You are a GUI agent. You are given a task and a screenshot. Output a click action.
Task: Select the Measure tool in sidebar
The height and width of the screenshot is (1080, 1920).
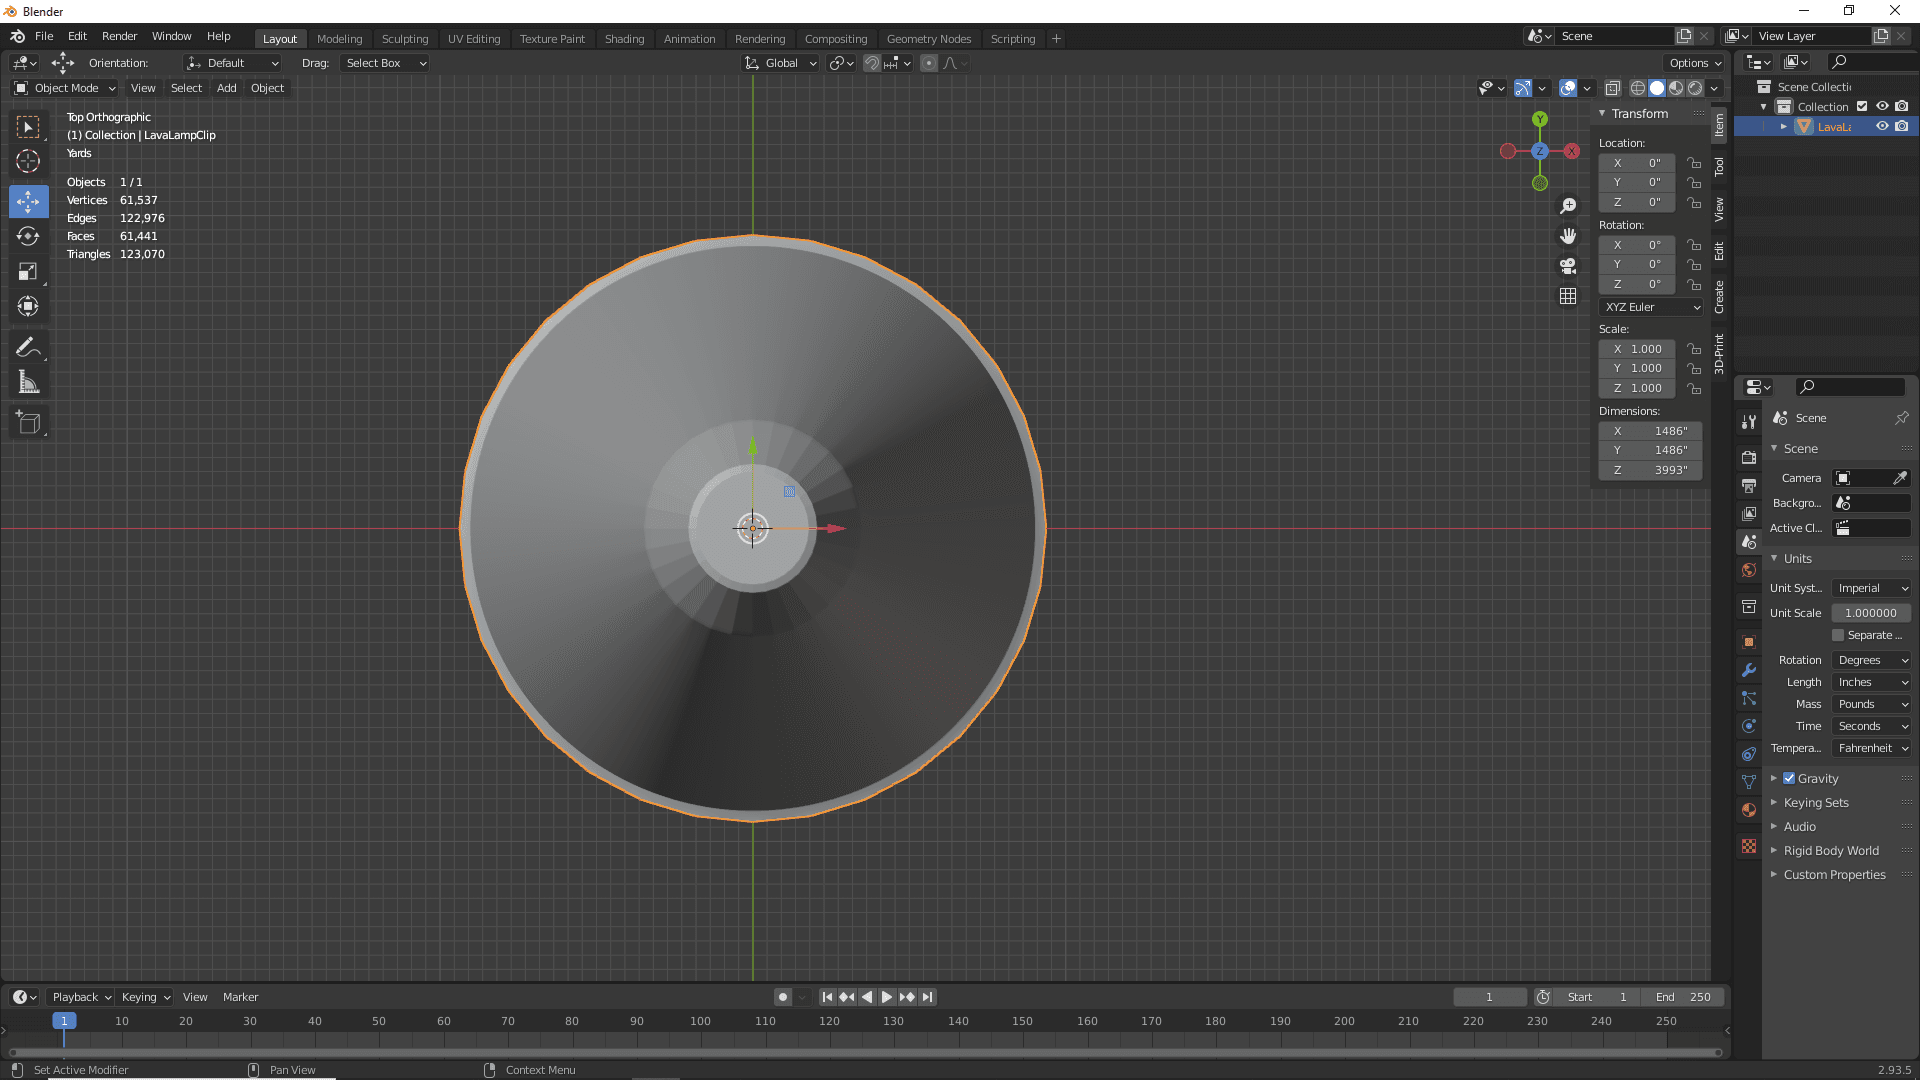pos(29,382)
